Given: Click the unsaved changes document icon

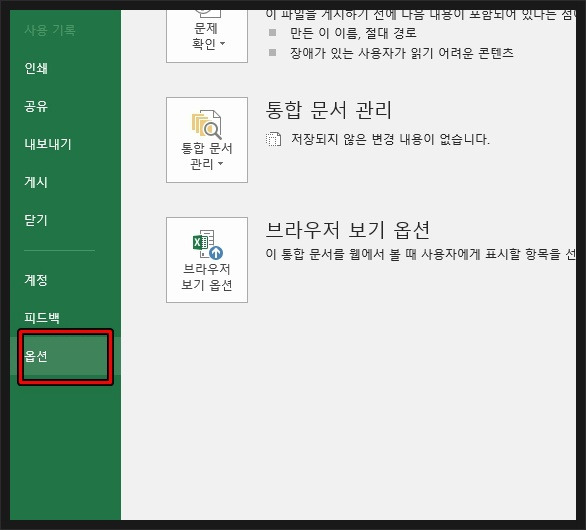Looking at the screenshot, I should click(x=274, y=139).
